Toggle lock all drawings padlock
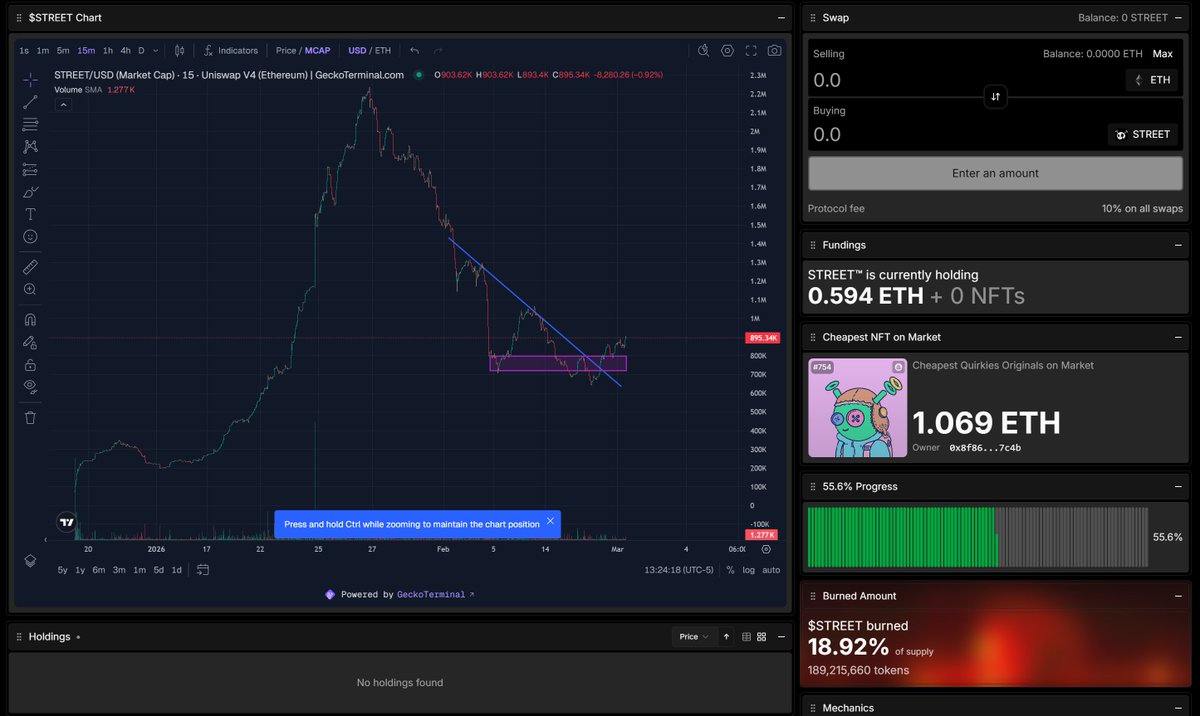This screenshot has height=716, width=1200. pyautogui.click(x=30, y=364)
